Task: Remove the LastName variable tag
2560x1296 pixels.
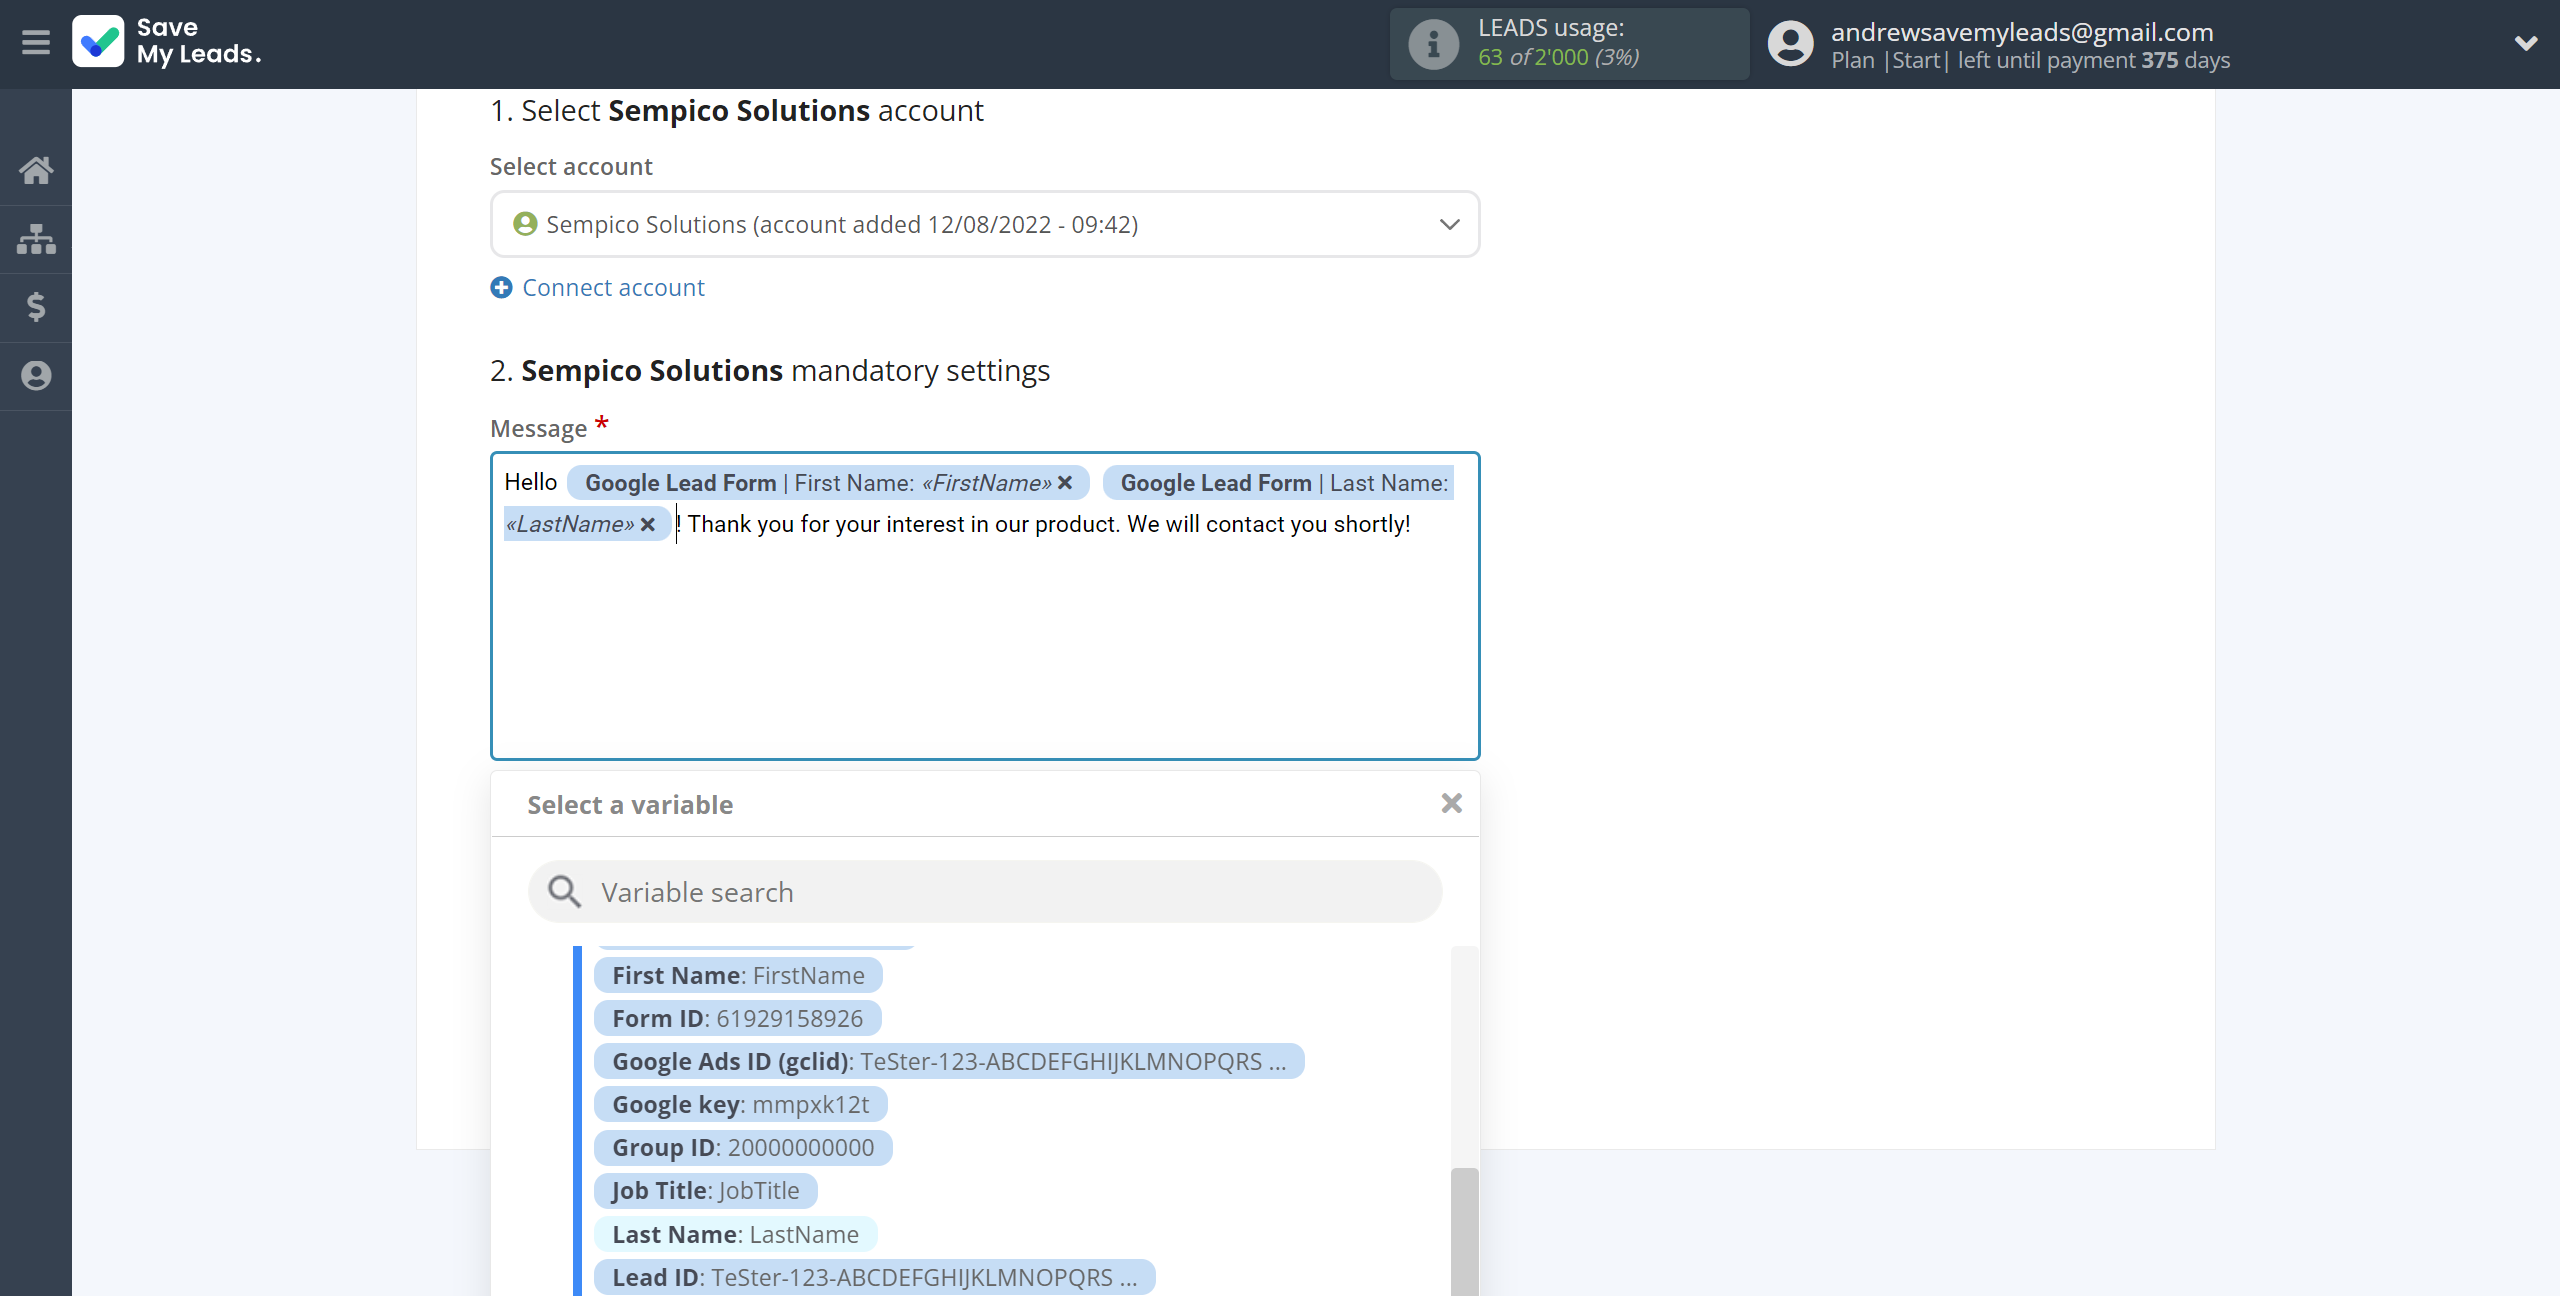Action: (x=648, y=524)
